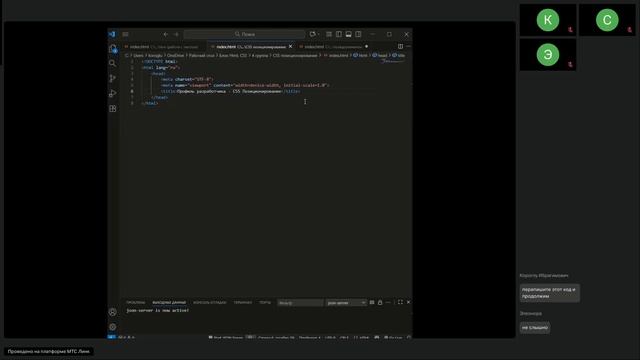640x360 pixels.
Task: Click the meta charset code line
Action: click(187, 80)
